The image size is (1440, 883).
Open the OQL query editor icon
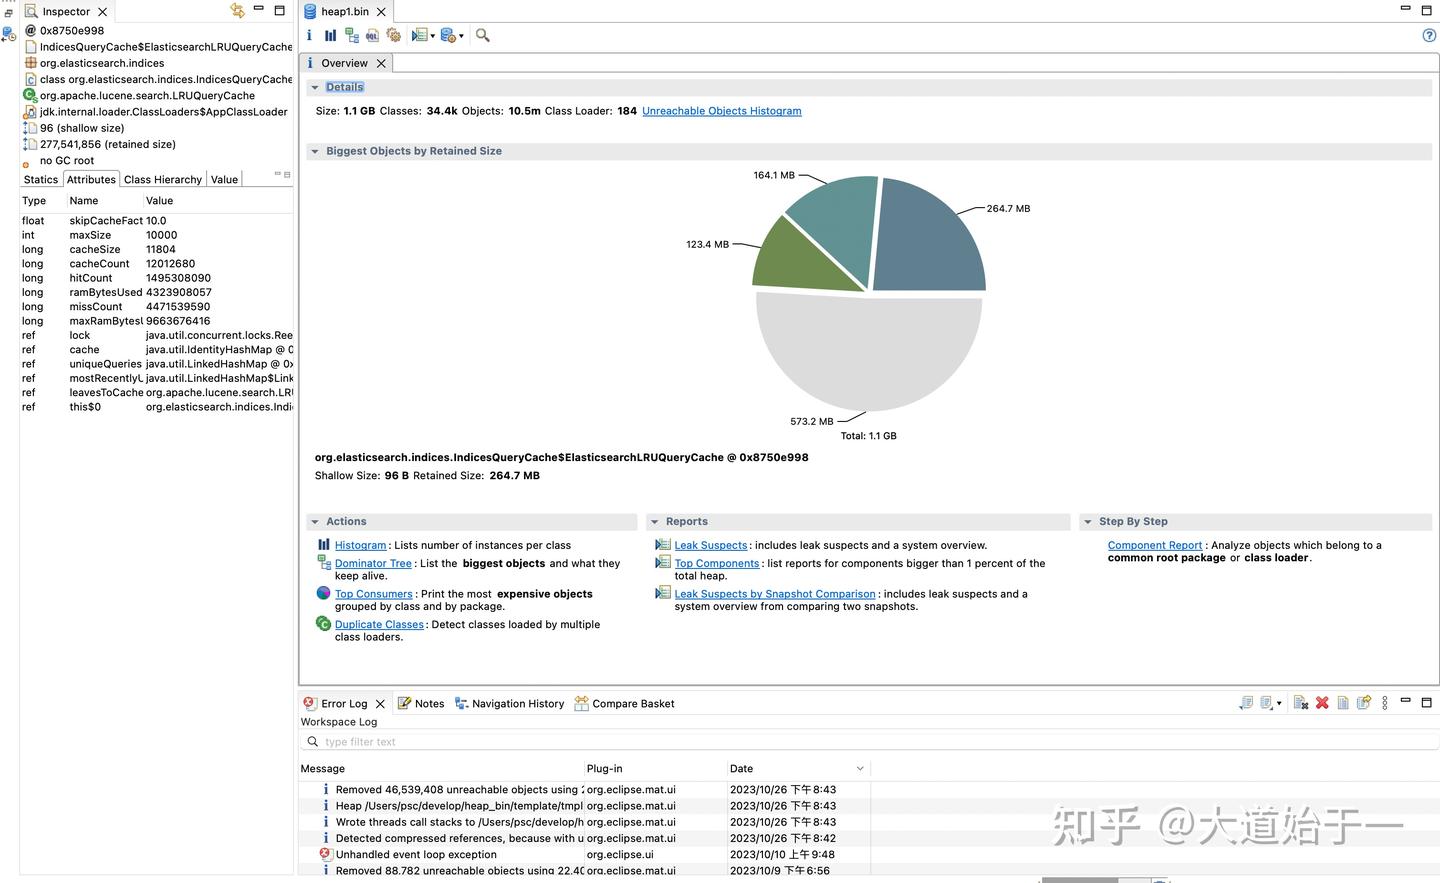click(x=372, y=35)
